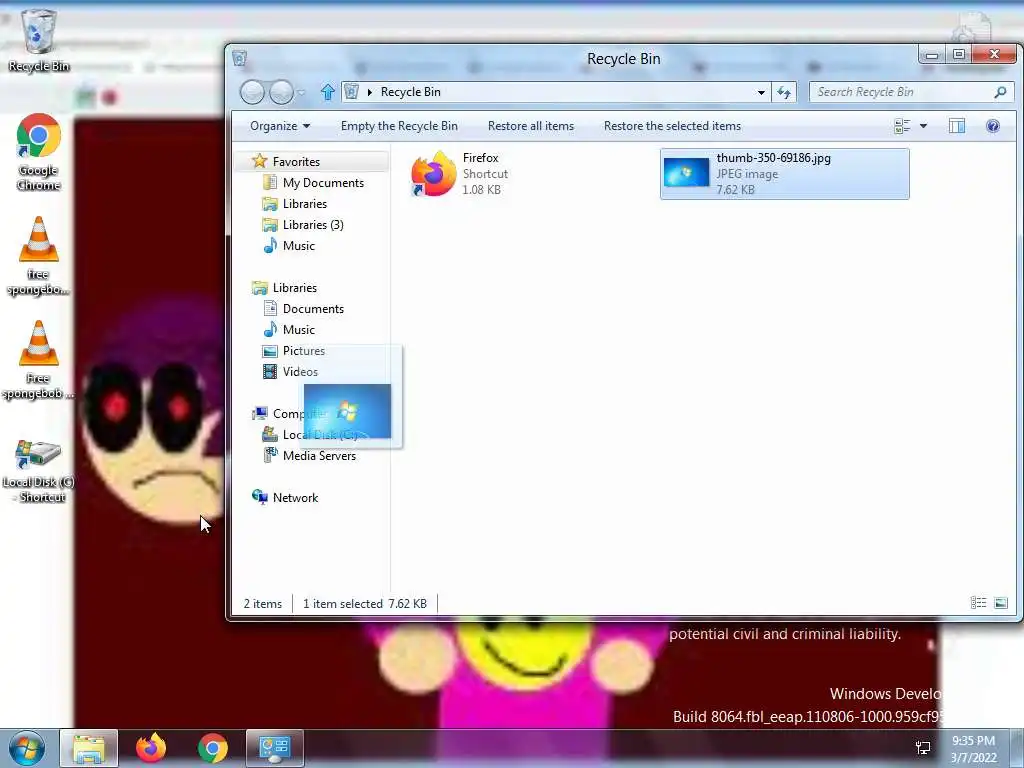The width and height of the screenshot is (1024, 768).
Task: Open the Local Disk (C) Shortcut desktop icon
Action: pos(38,471)
